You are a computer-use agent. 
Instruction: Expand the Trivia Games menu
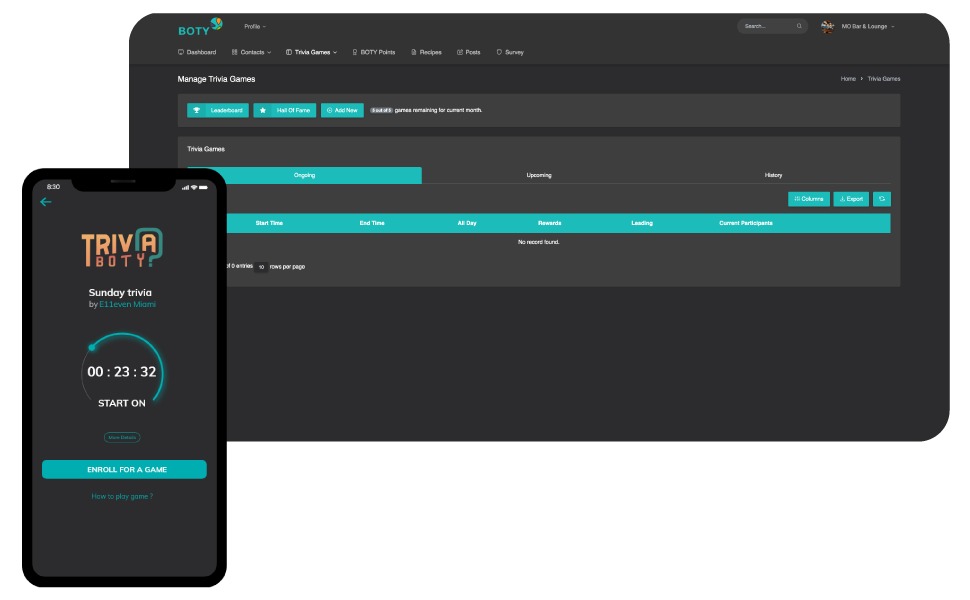tap(311, 52)
